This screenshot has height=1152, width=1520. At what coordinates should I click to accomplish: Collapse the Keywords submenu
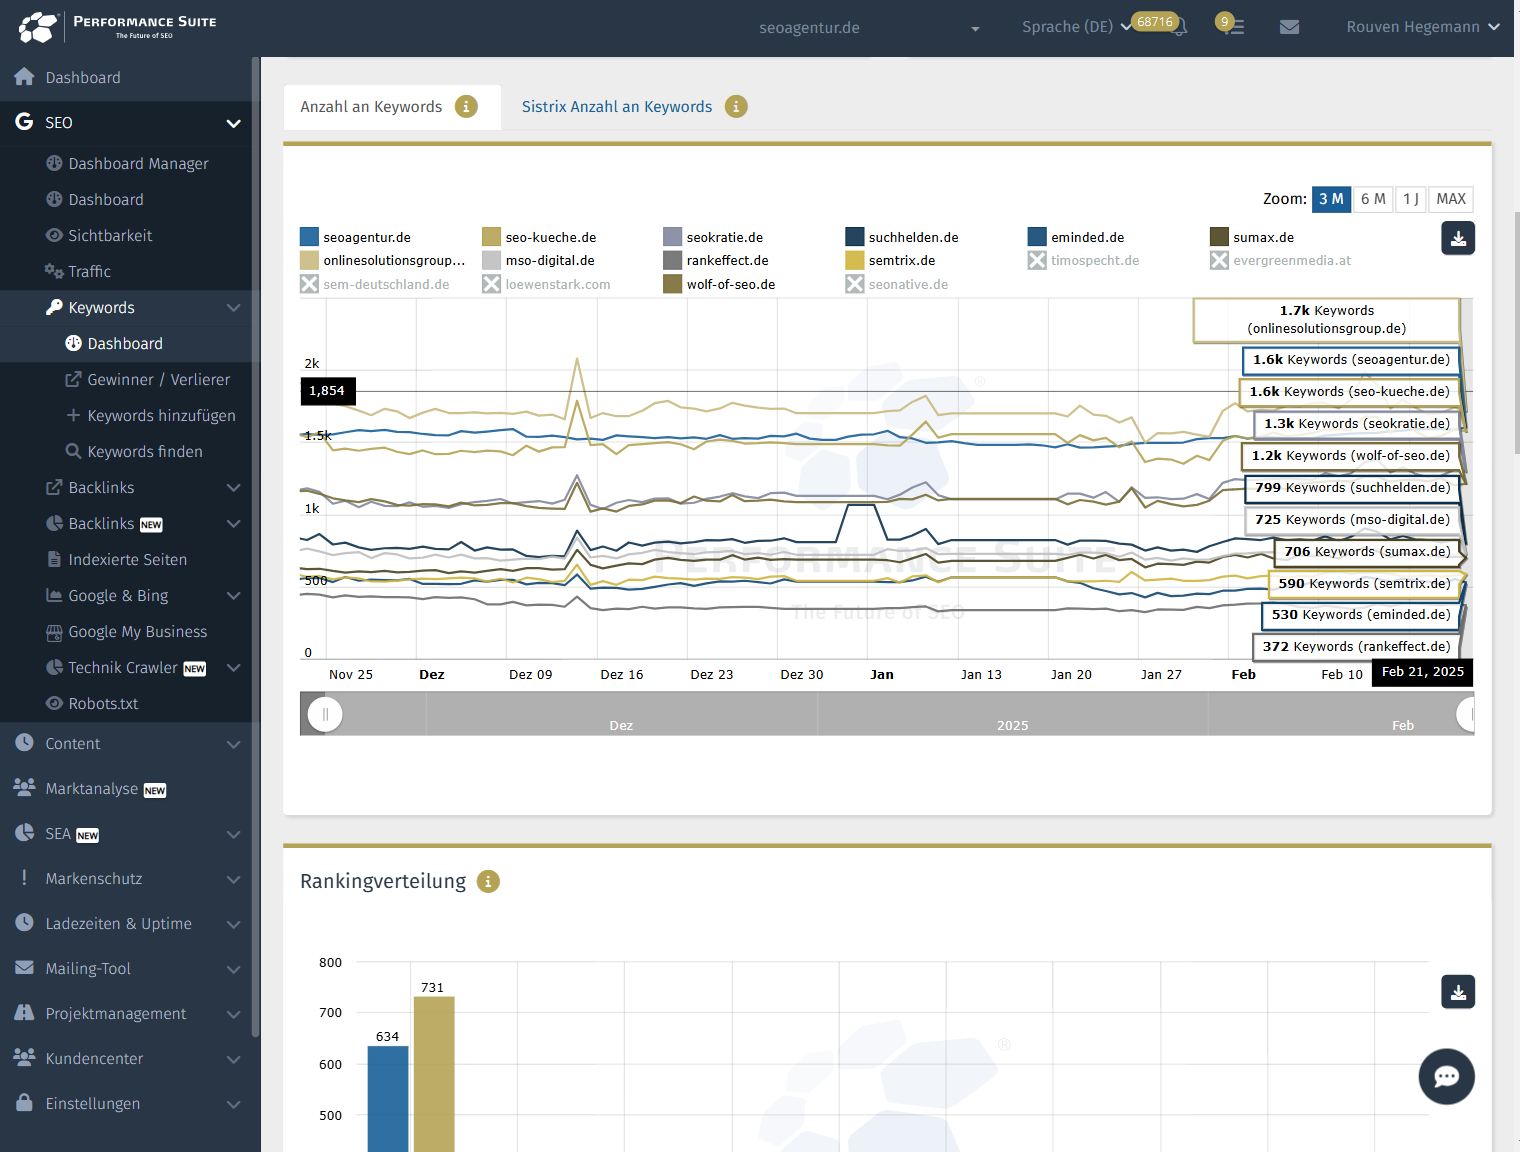(x=233, y=307)
